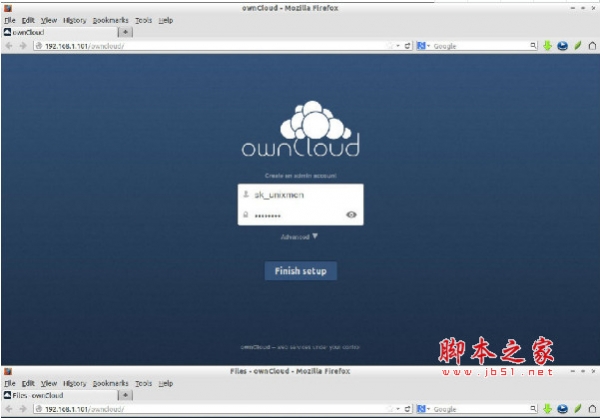Click the ownCloud cloud logo
This screenshot has height=418, width=600.
point(301,129)
